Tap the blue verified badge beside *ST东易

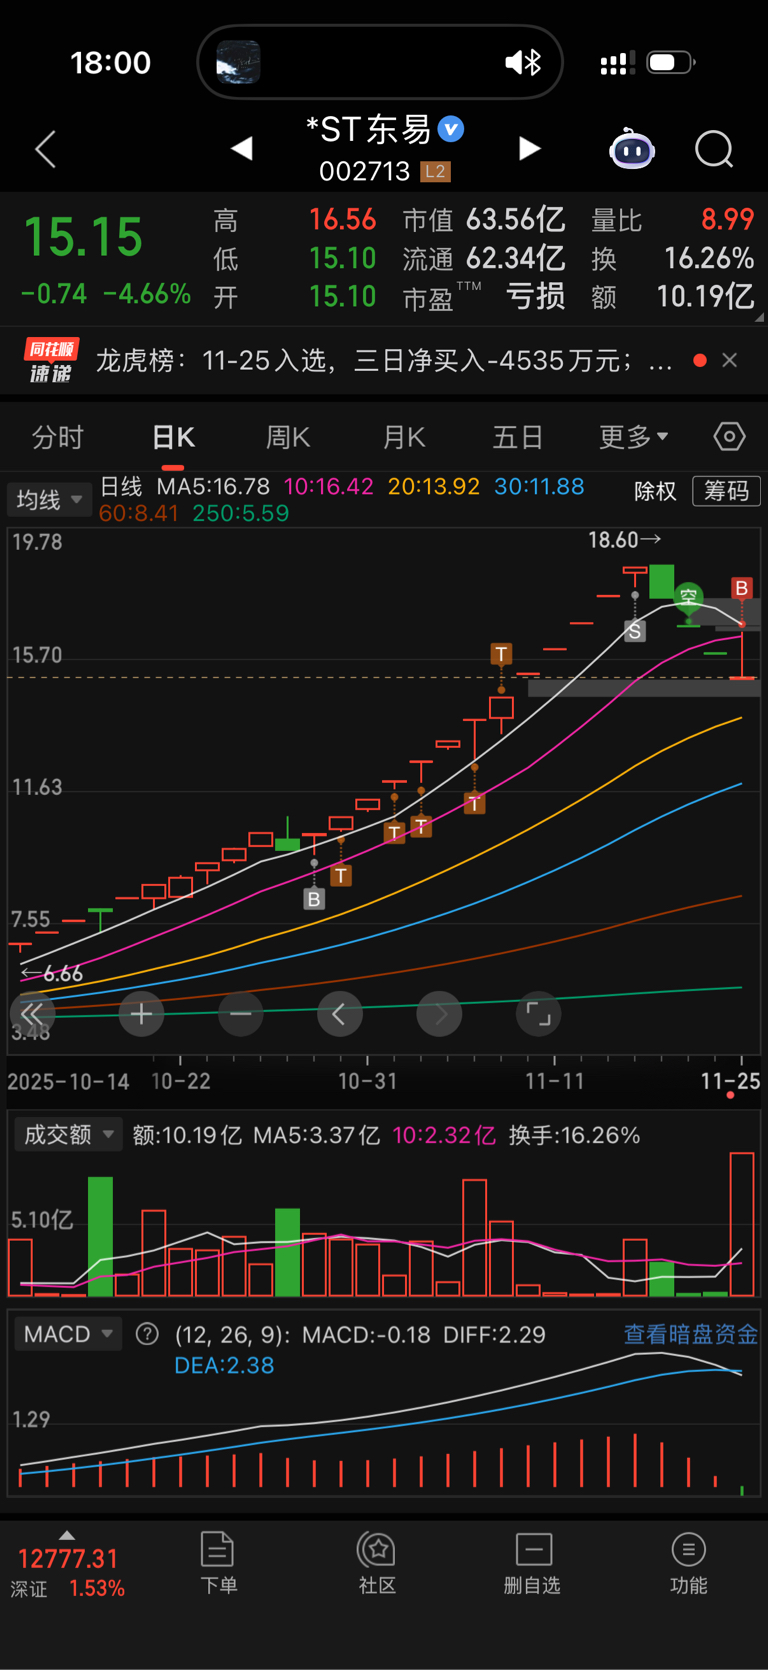click(451, 129)
